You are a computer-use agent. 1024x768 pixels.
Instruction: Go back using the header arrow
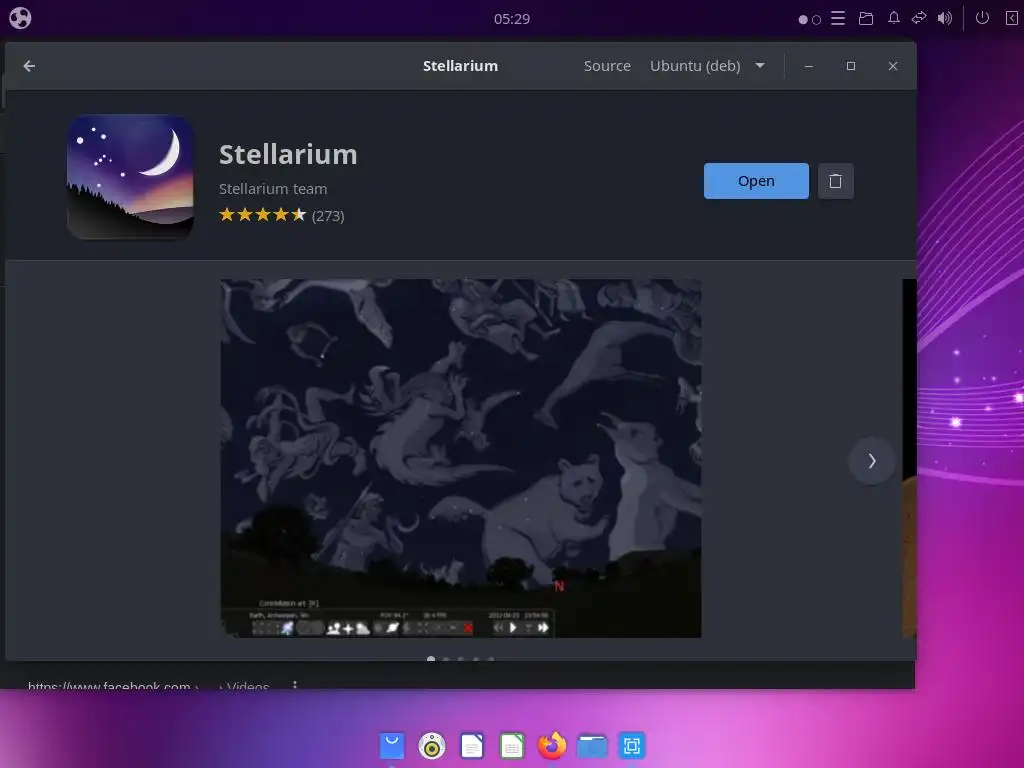(x=29, y=66)
